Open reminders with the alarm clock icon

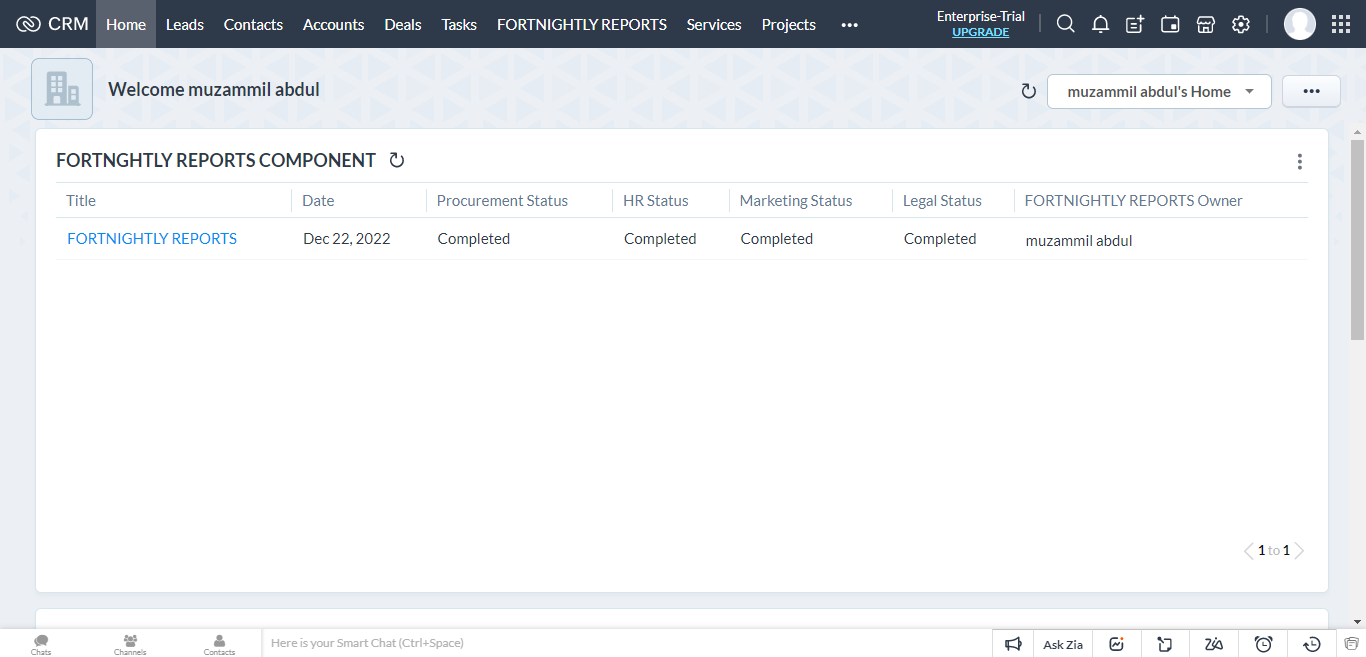pos(1263,643)
